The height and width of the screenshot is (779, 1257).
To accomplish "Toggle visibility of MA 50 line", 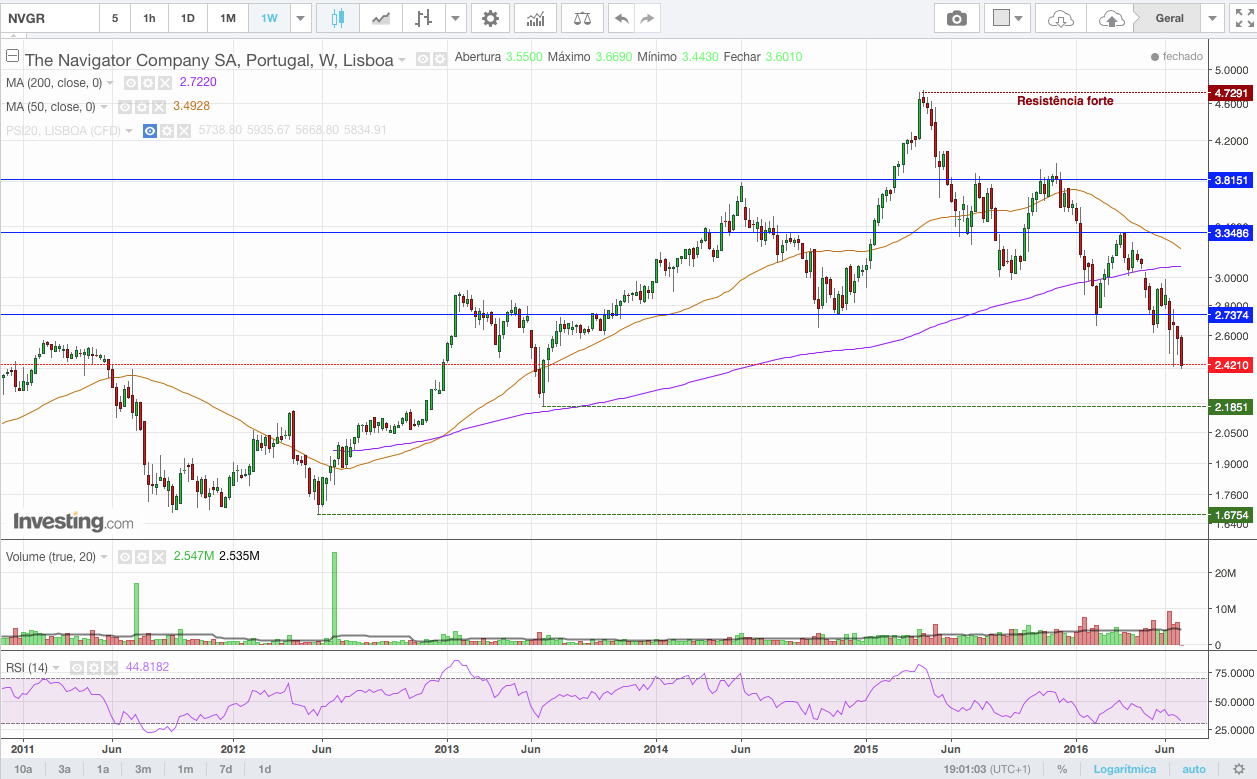I will tap(125, 107).
